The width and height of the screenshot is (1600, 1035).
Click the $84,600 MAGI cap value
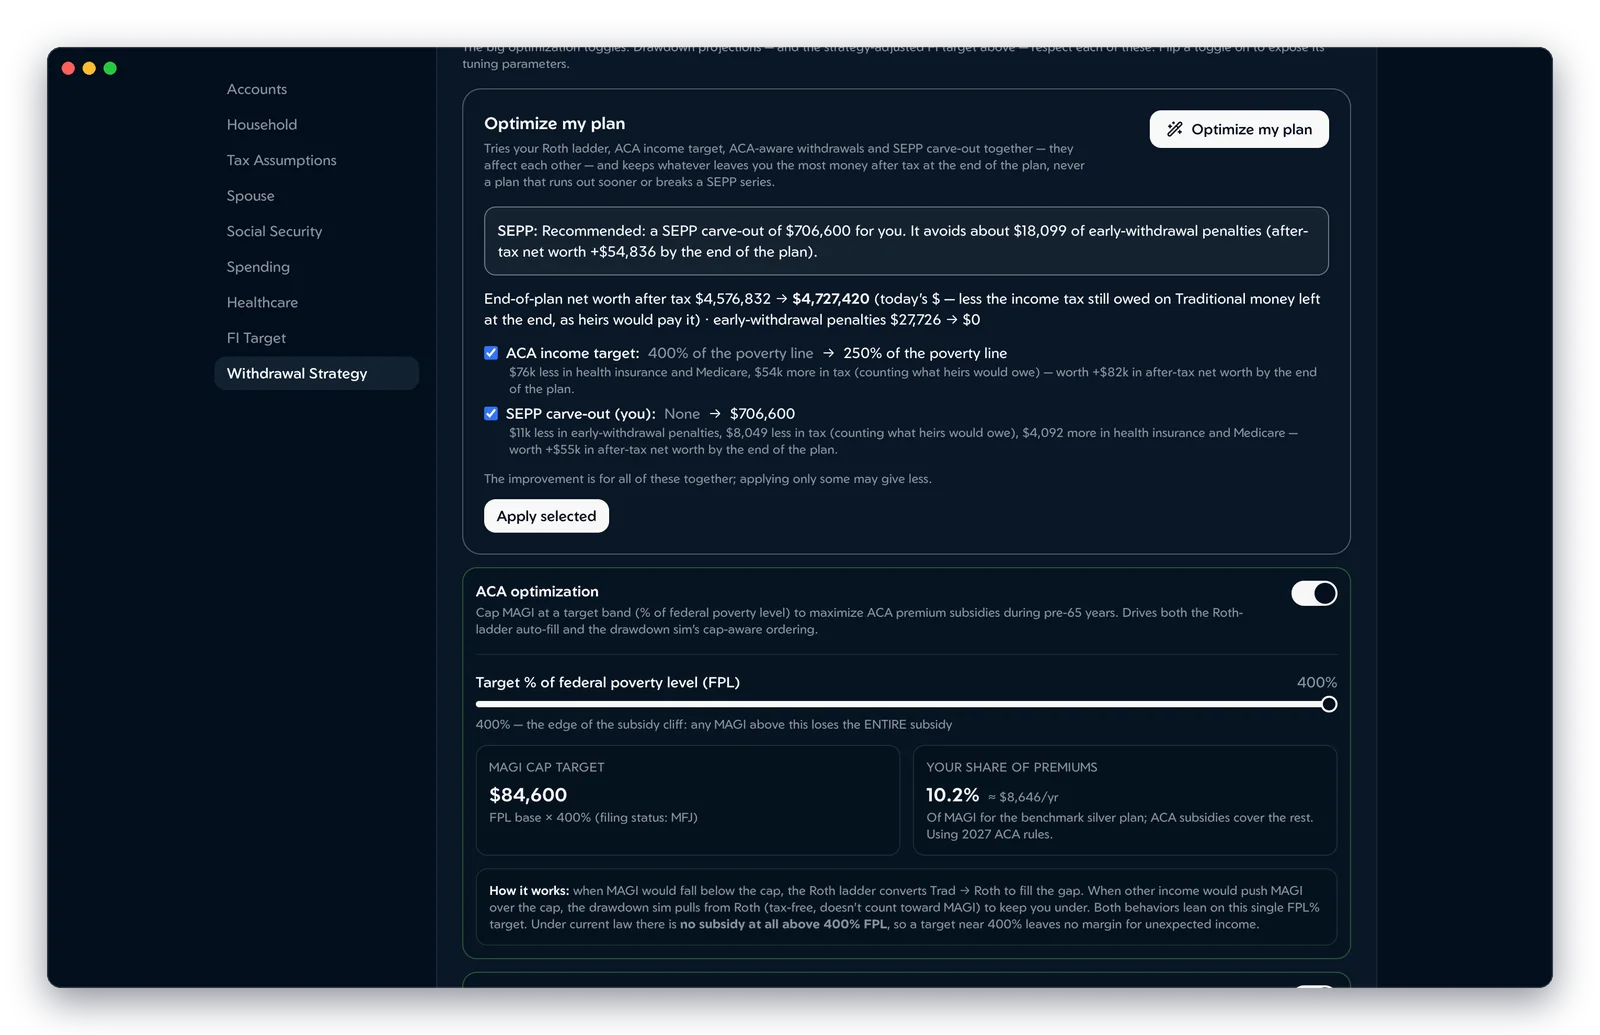pyautogui.click(x=528, y=795)
